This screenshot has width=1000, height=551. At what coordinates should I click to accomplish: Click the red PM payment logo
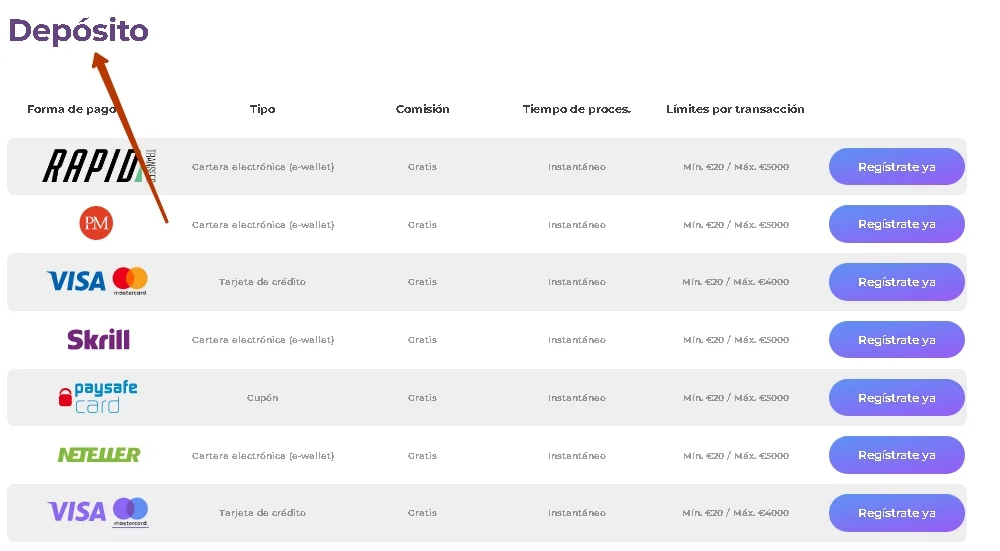pyautogui.click(x=96, y=223)
